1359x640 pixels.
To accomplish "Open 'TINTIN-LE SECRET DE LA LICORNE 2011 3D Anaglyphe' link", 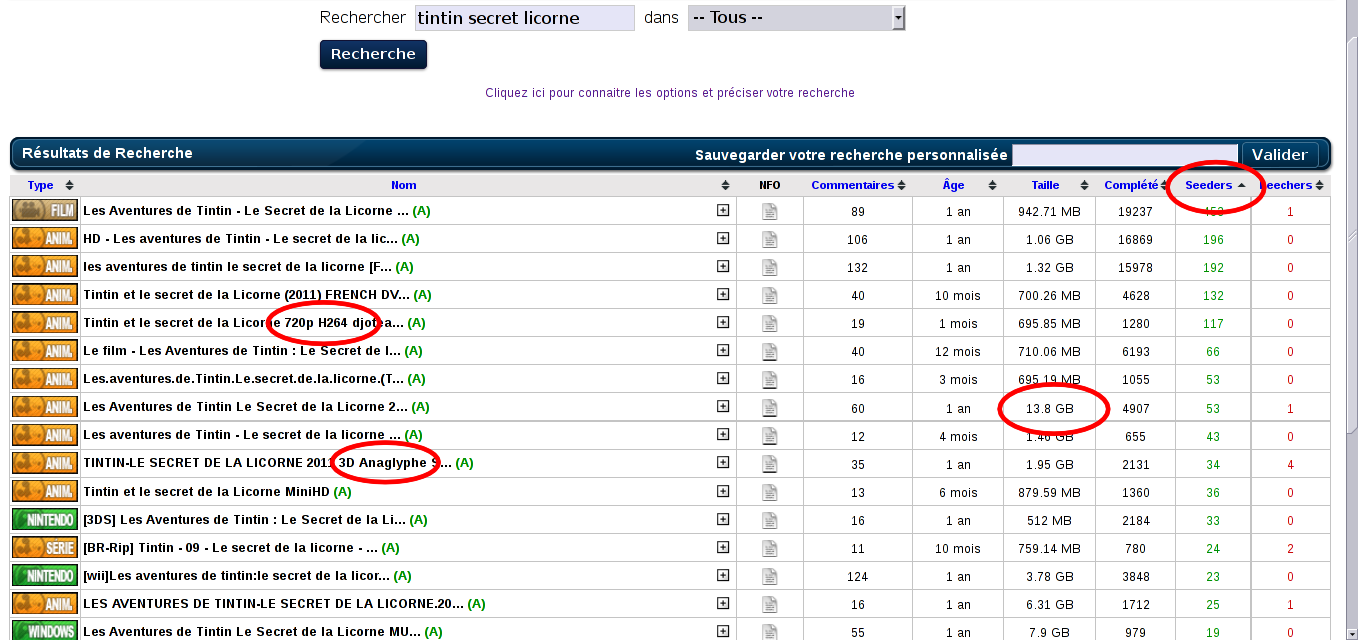I will (267, 463).
